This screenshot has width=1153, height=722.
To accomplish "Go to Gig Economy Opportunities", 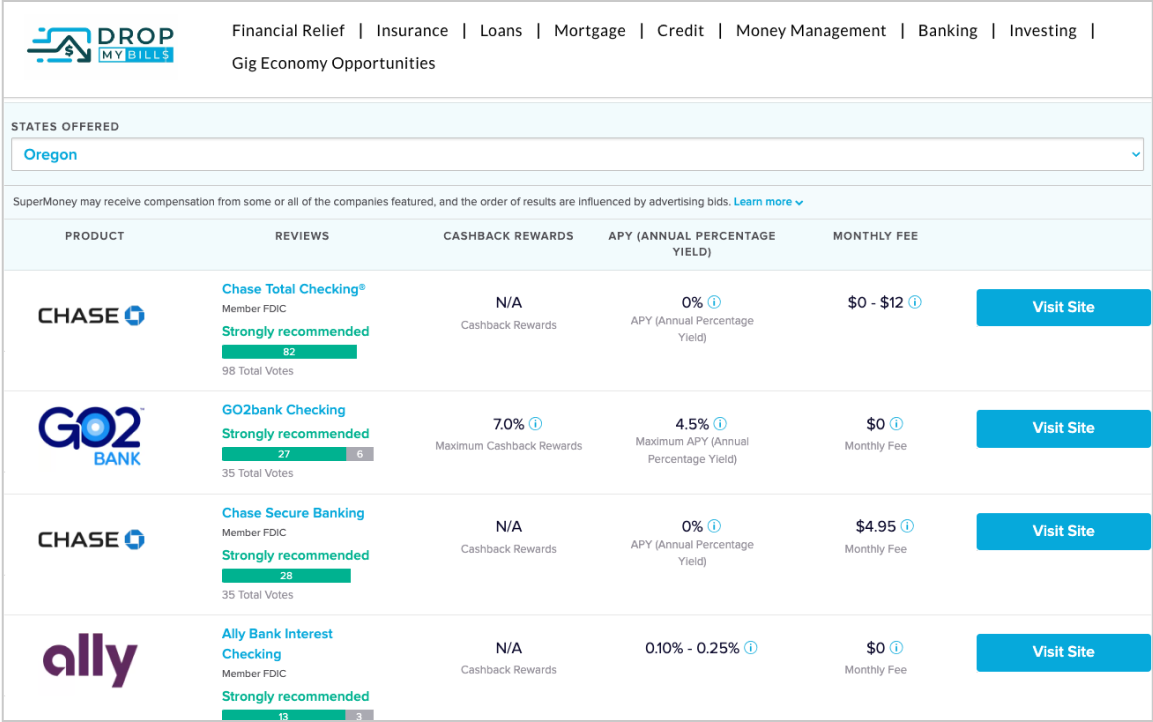I will (x=333, y=64).
